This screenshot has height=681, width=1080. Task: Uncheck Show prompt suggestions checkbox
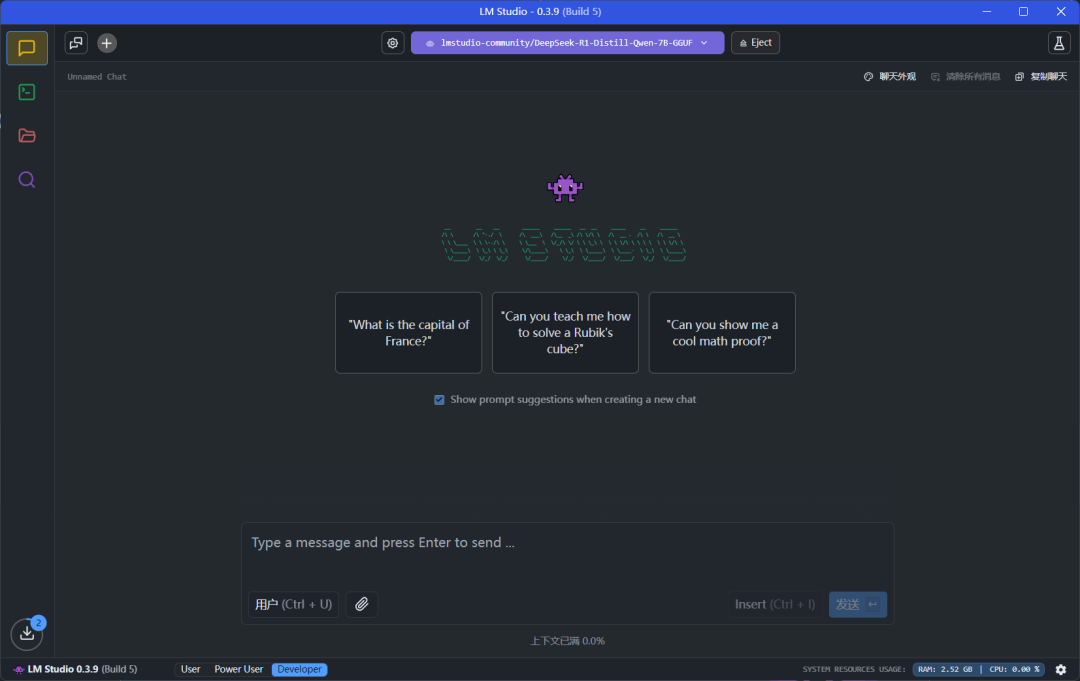pyautogui.click(x=439, y=400)
